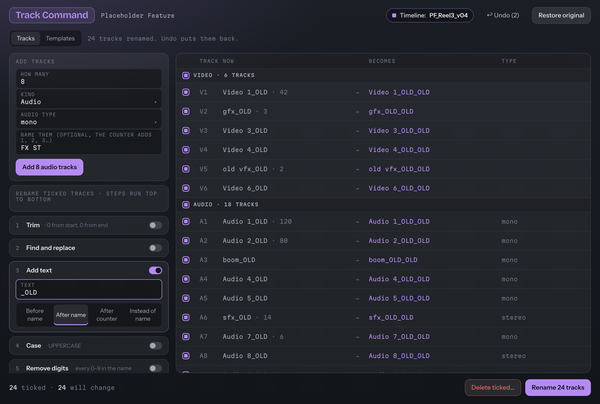Click the How many input field
Image resolution: width=600 pixels, height=404 pixels.
89,78
